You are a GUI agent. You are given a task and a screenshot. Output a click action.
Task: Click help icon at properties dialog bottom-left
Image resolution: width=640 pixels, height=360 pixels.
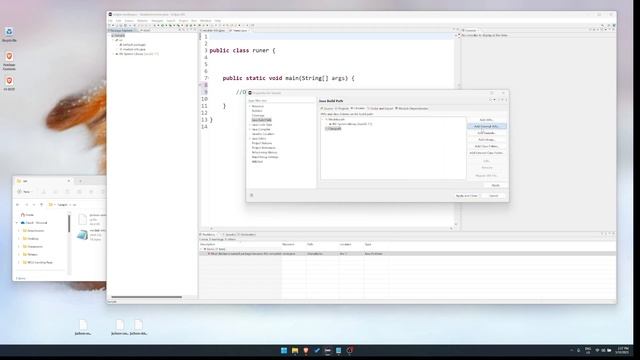tap(251, 196)
